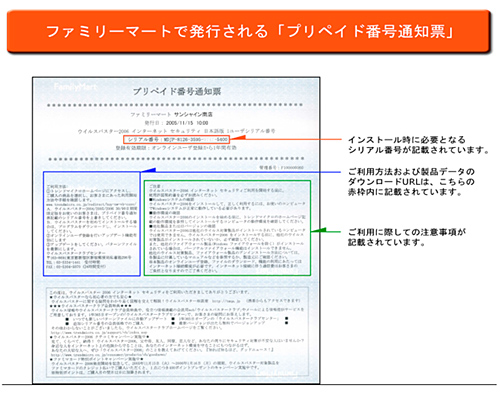Click the note インストール時に必要となる シリアル番号

click(x=418, y=145)
